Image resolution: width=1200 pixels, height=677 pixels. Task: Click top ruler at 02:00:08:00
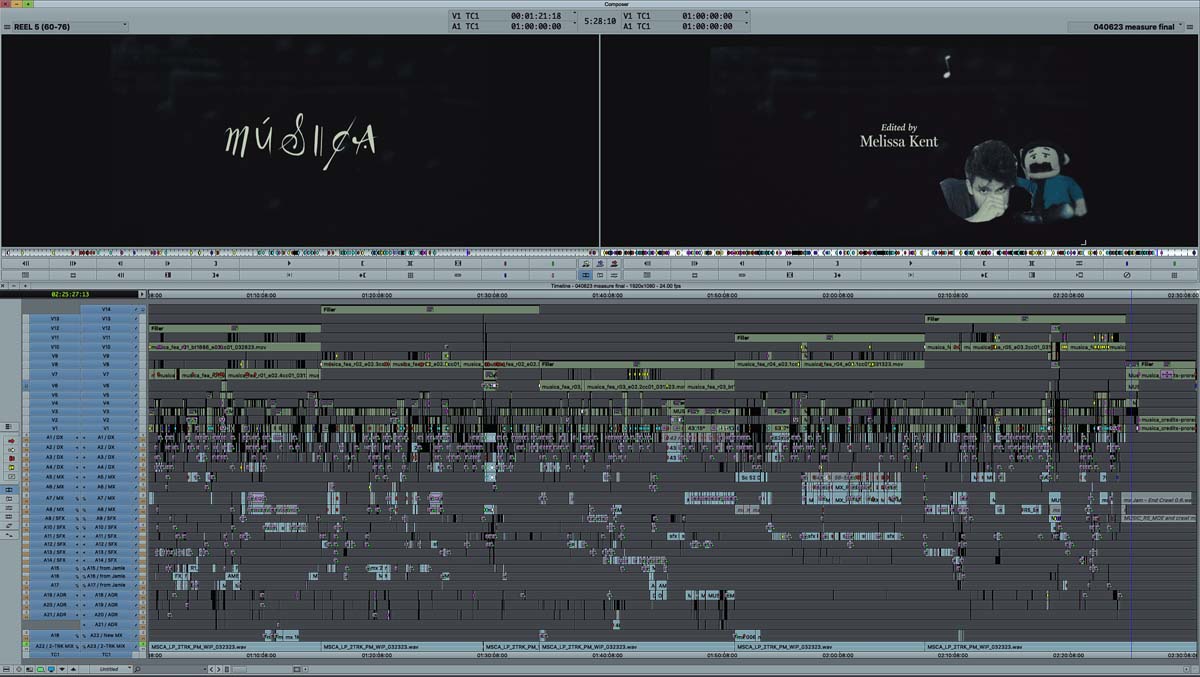click(838, 295)
